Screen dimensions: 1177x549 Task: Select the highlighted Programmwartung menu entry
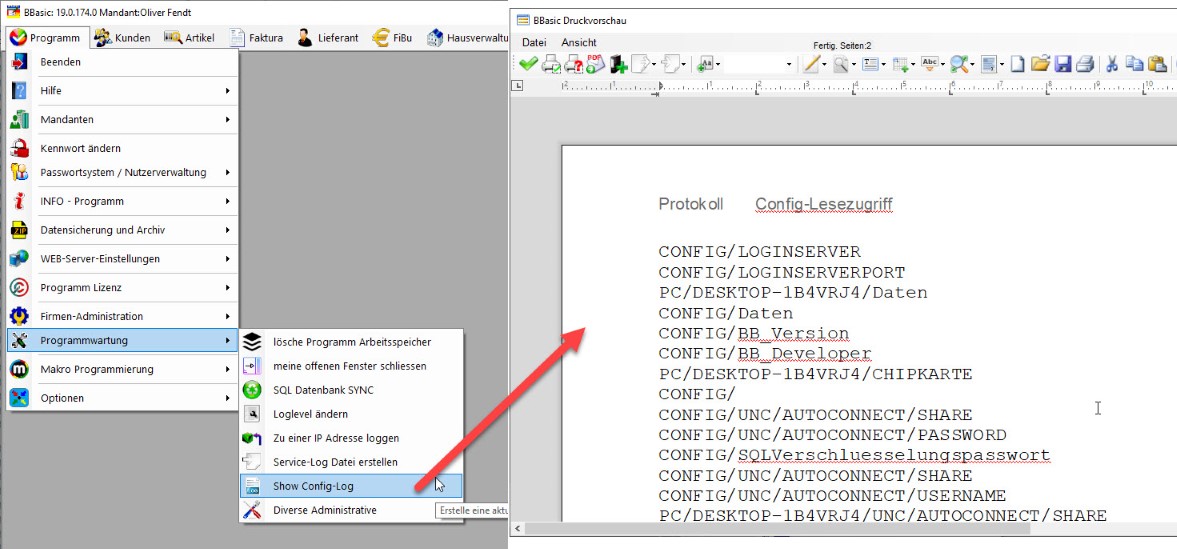pyautogui.click(x=123, y=341)
